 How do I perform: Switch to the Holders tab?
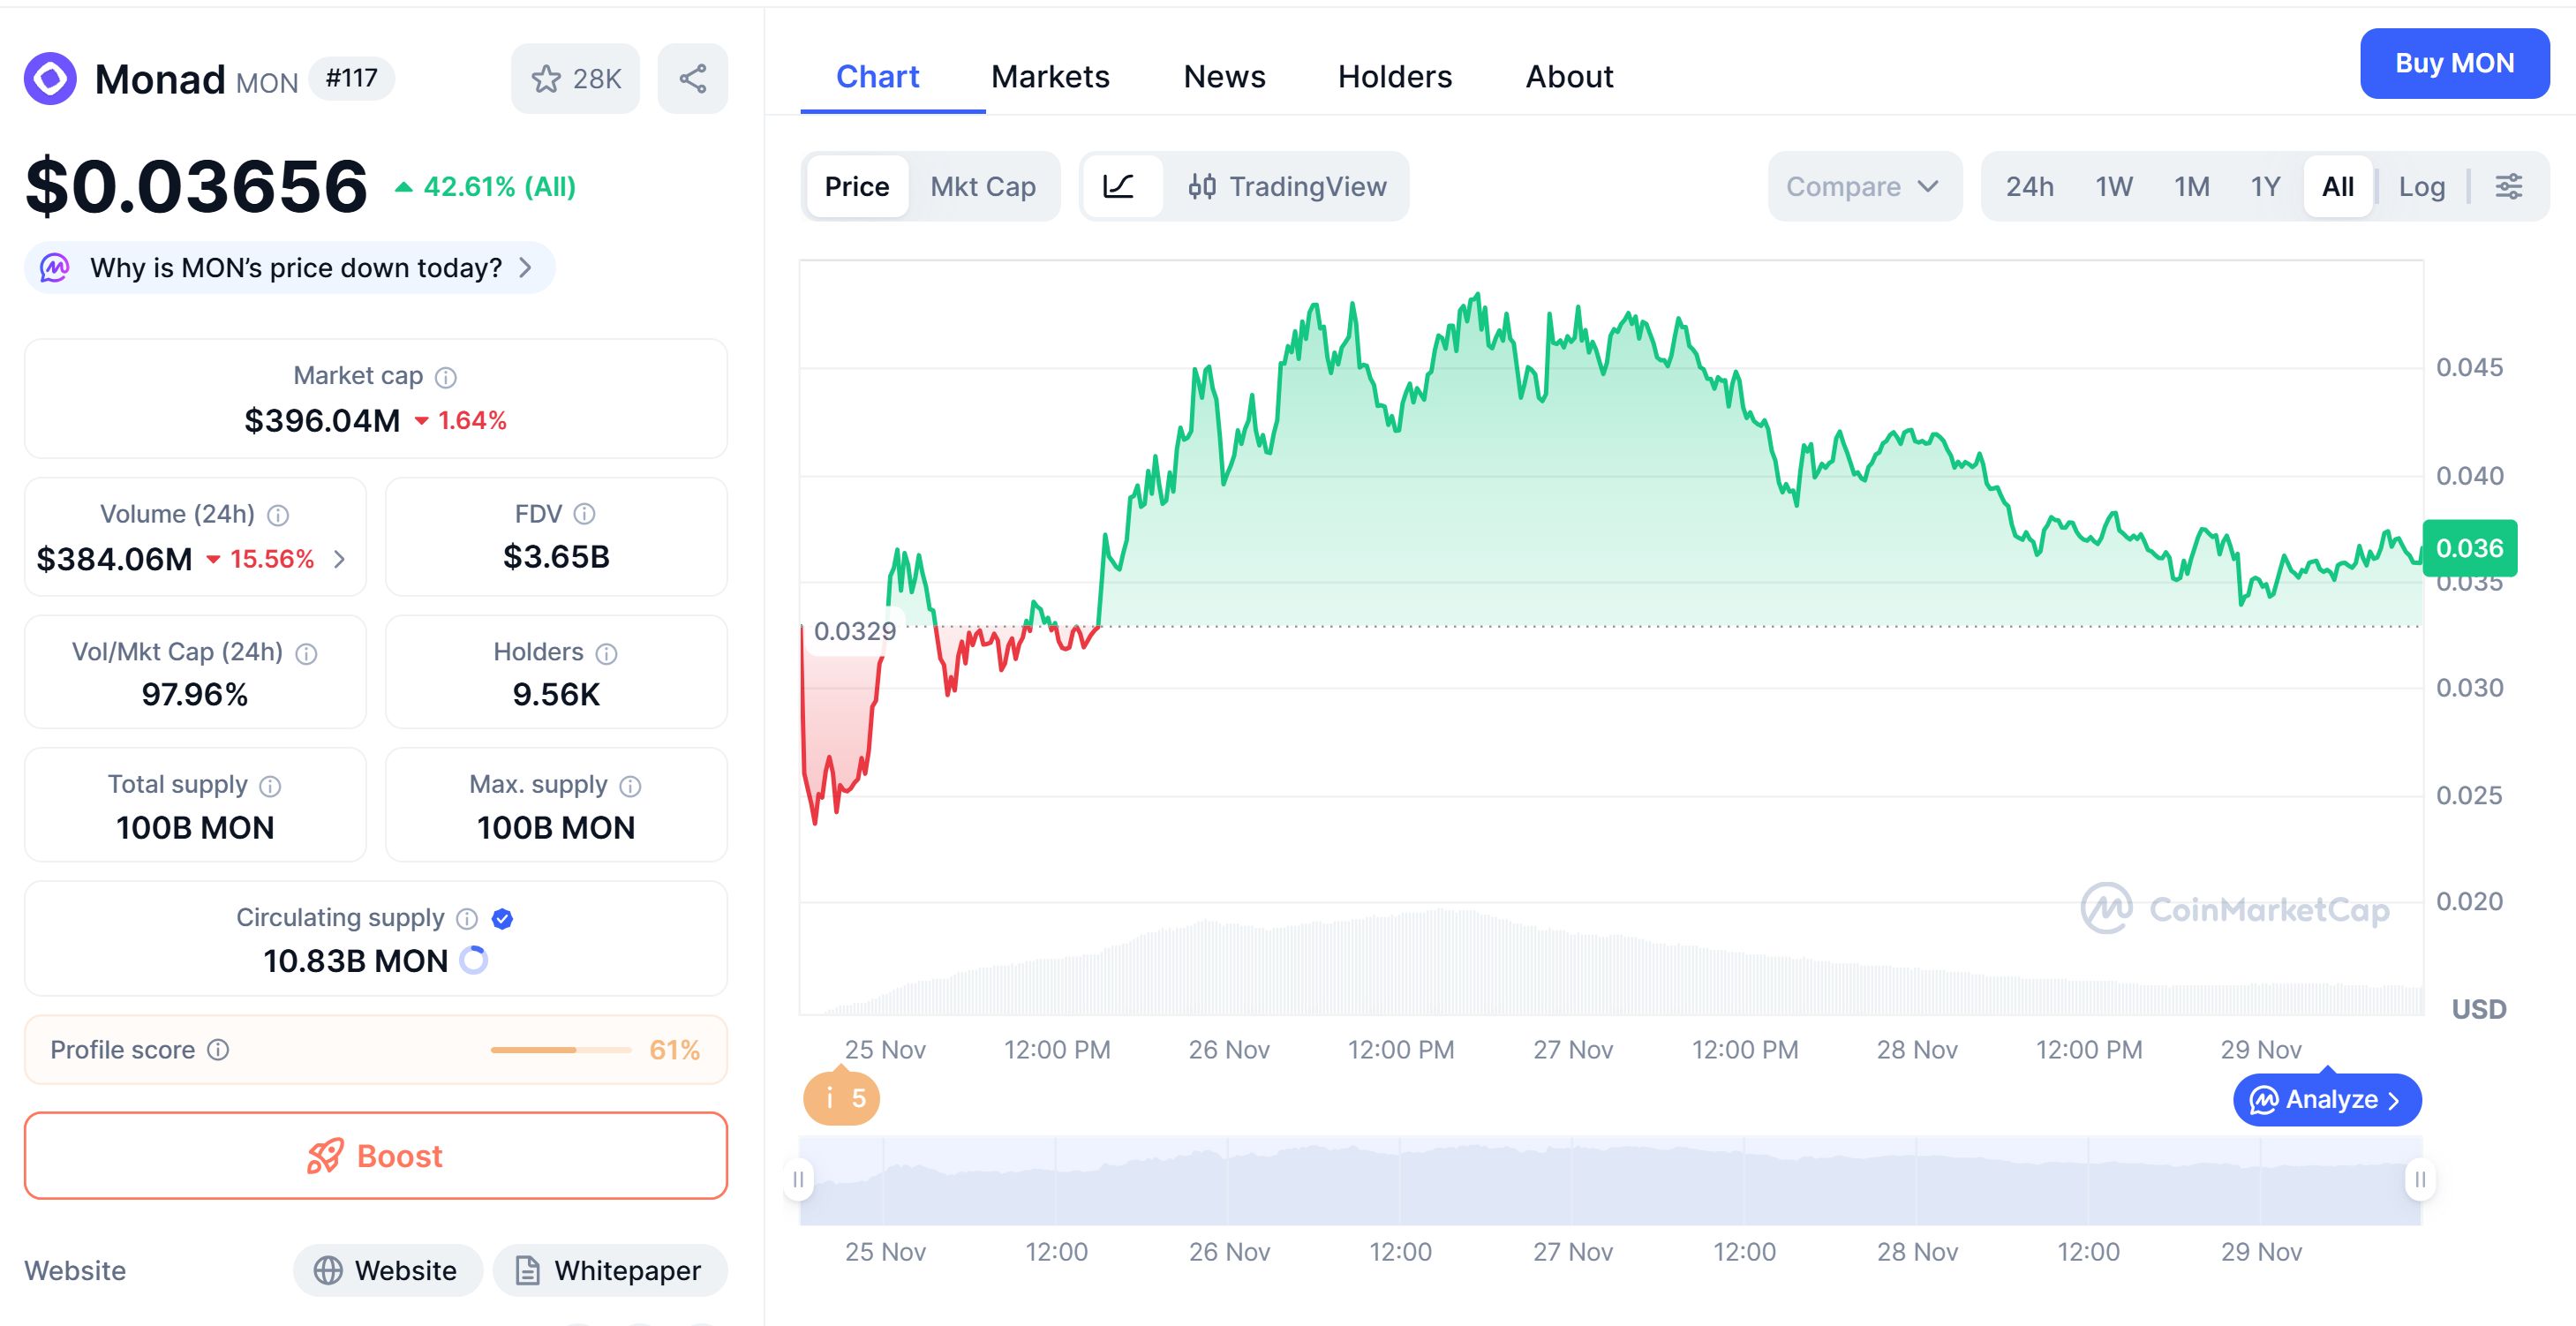1394,77
